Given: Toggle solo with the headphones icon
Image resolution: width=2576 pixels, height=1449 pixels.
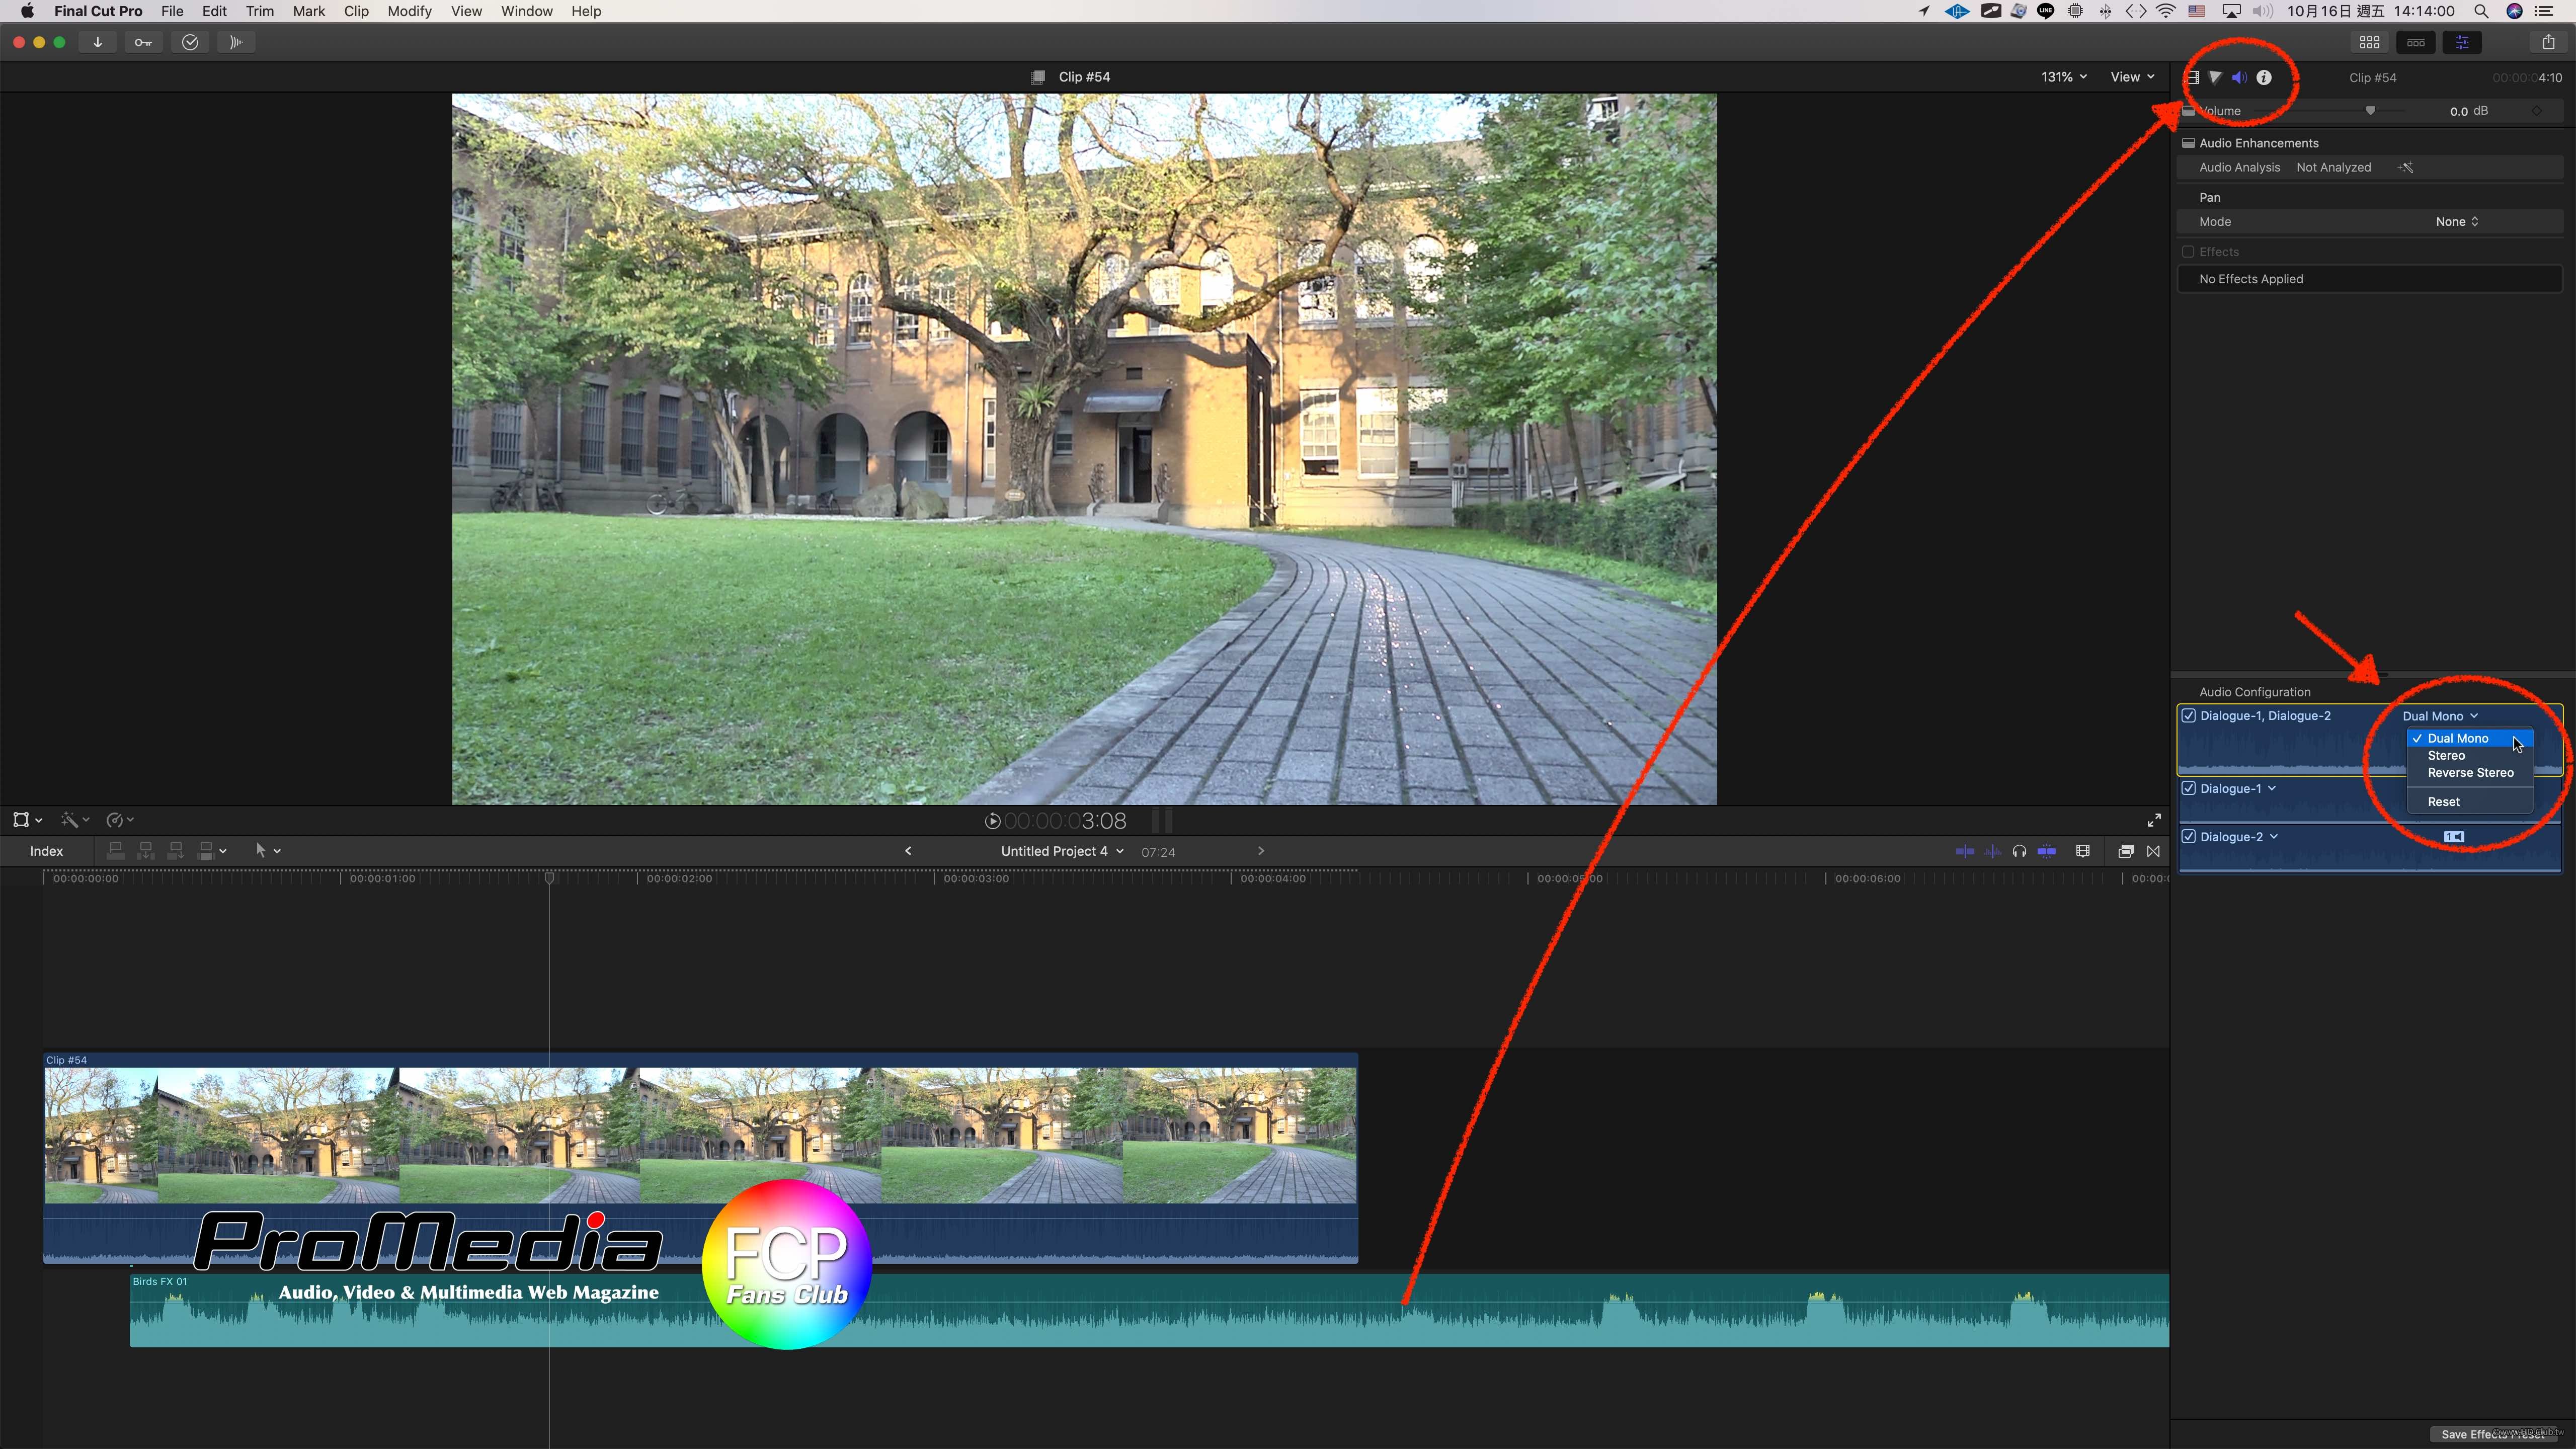Looking at the screenshot, I should point(2019,851).
